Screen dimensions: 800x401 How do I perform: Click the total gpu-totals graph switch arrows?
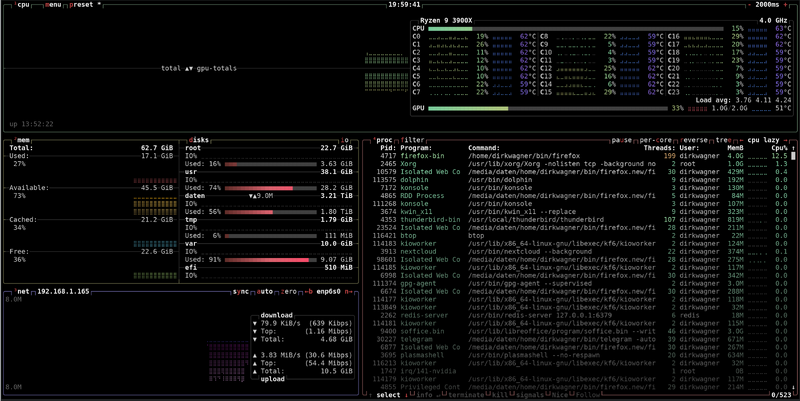pyautogui.click(x=188, y=68)
